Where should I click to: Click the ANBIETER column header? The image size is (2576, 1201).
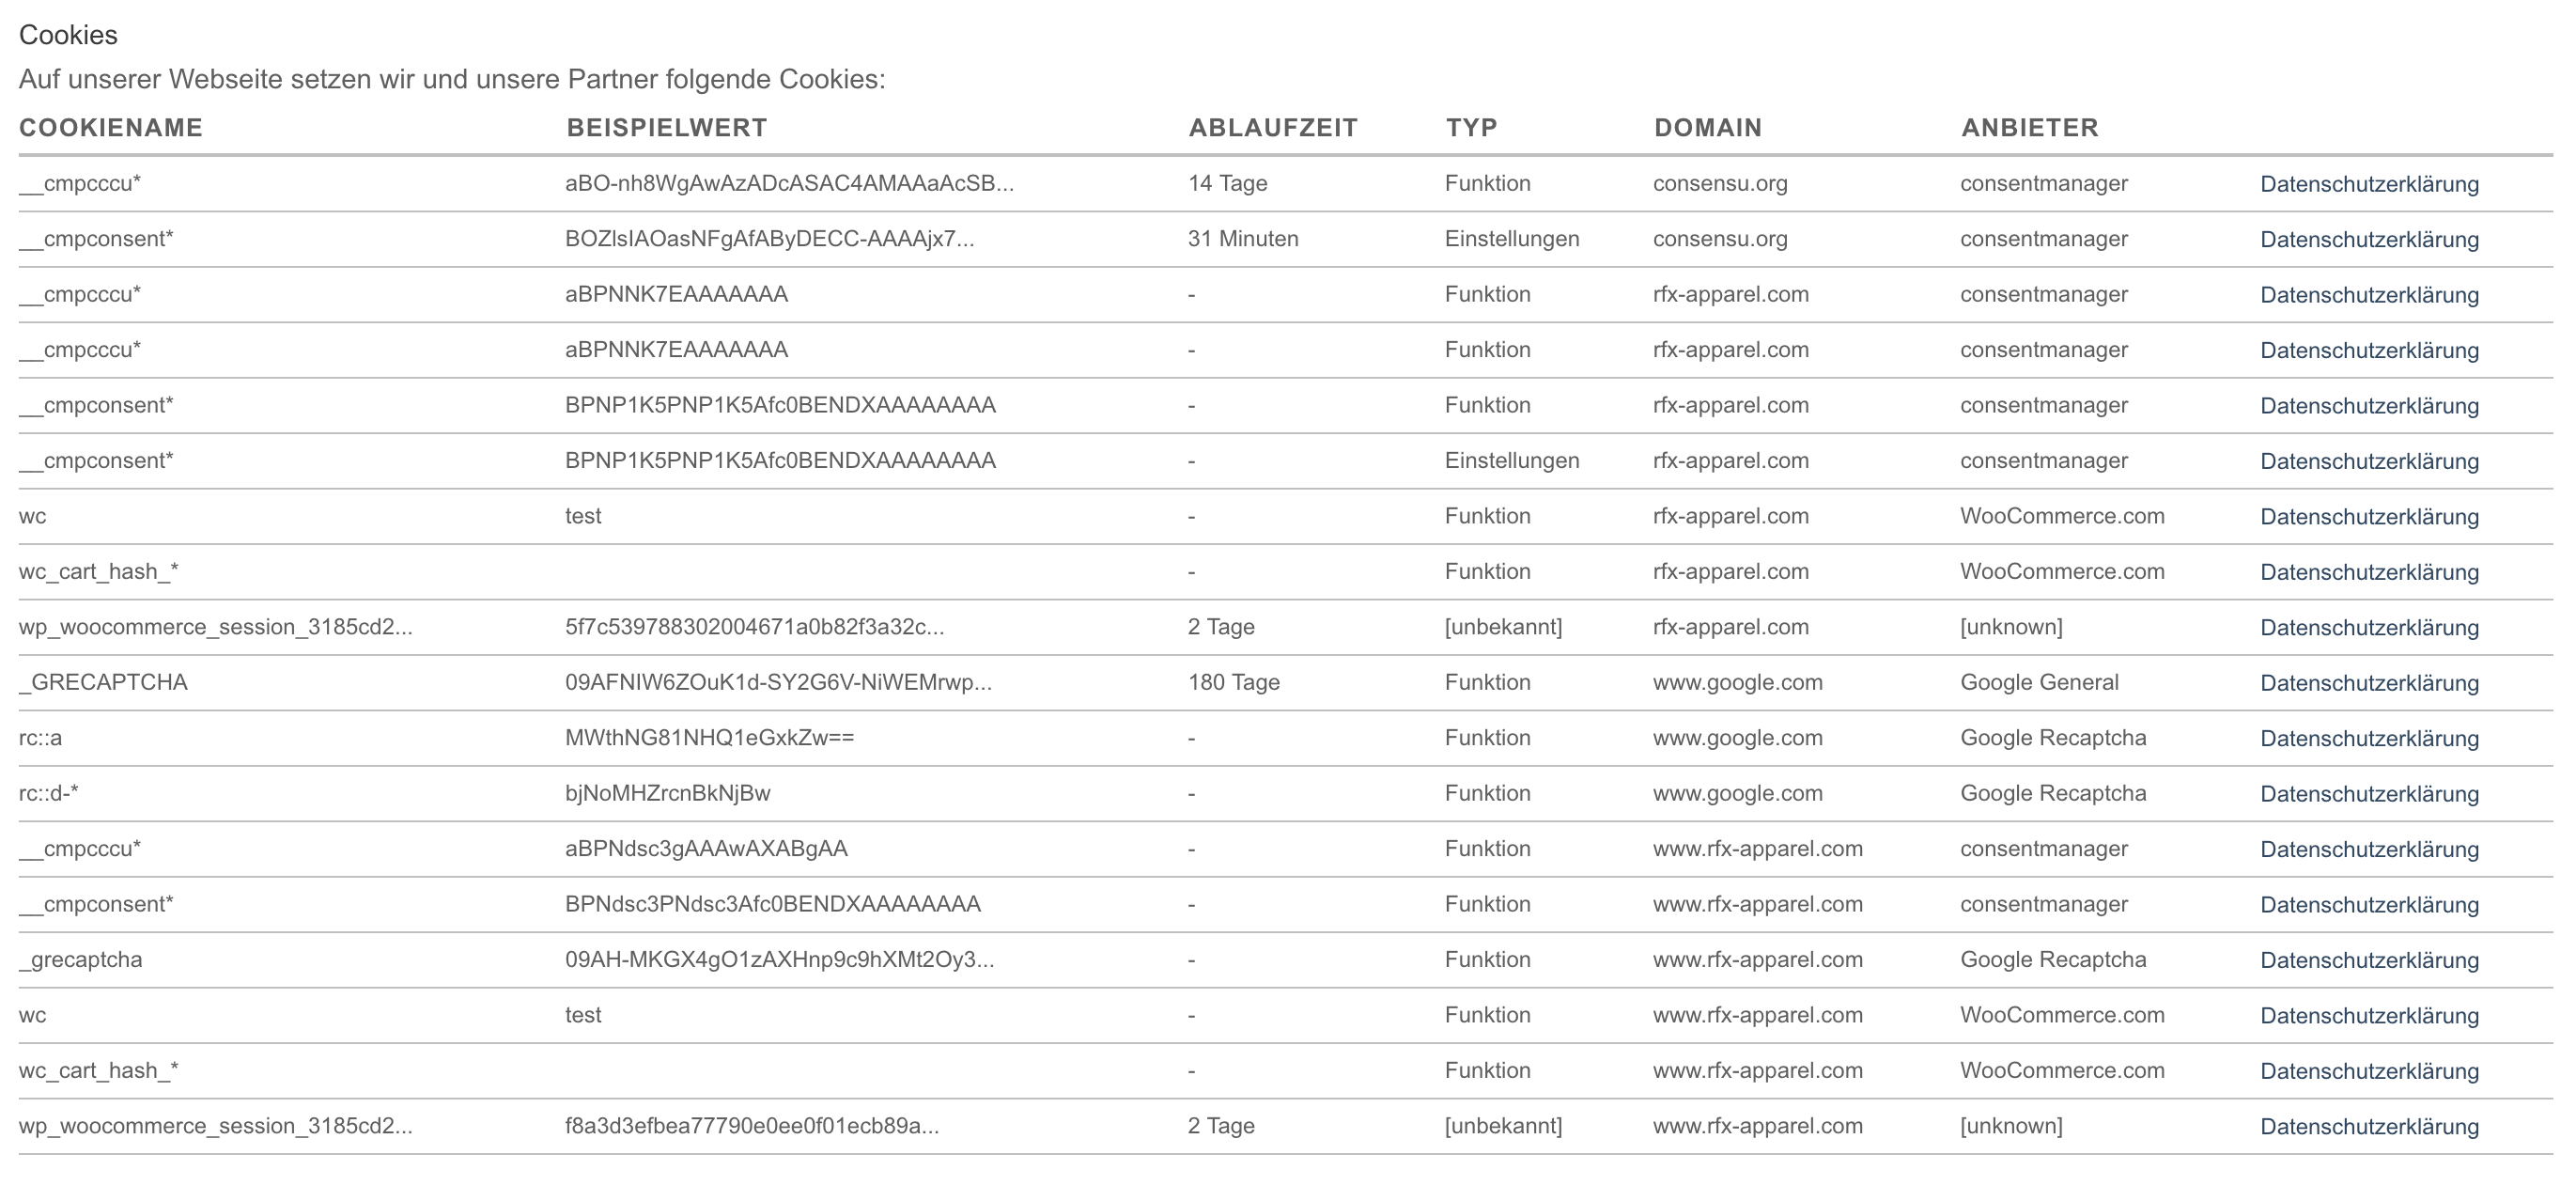coord(2030,128)
